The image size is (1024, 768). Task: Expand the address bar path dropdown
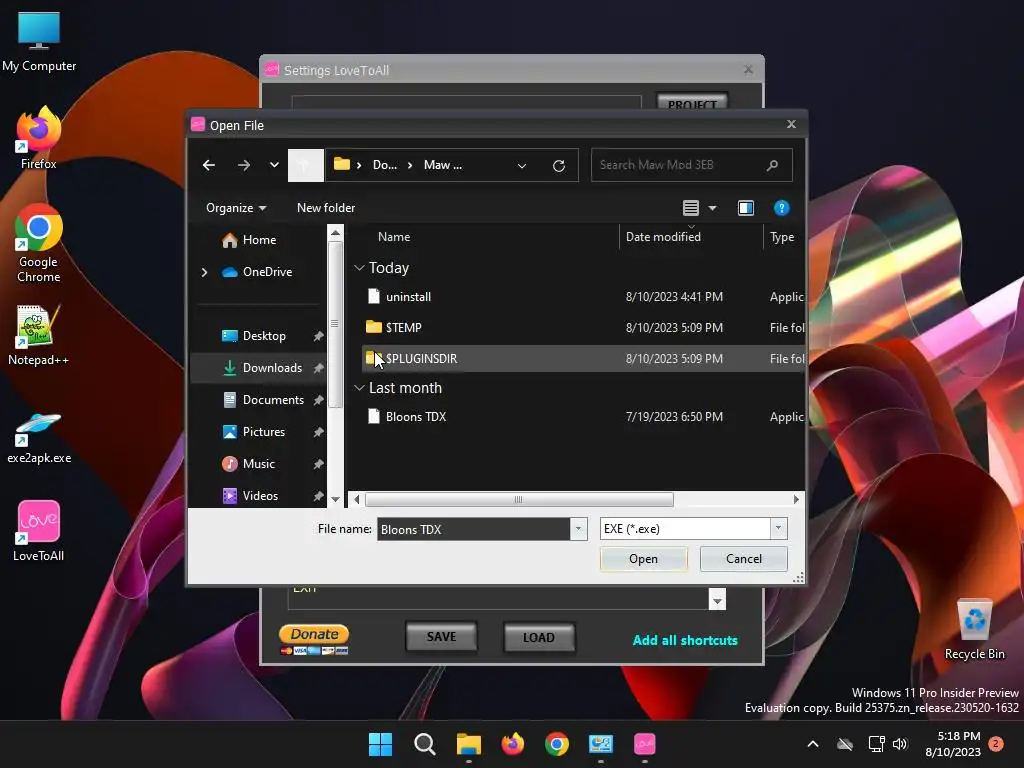[522, 166]
